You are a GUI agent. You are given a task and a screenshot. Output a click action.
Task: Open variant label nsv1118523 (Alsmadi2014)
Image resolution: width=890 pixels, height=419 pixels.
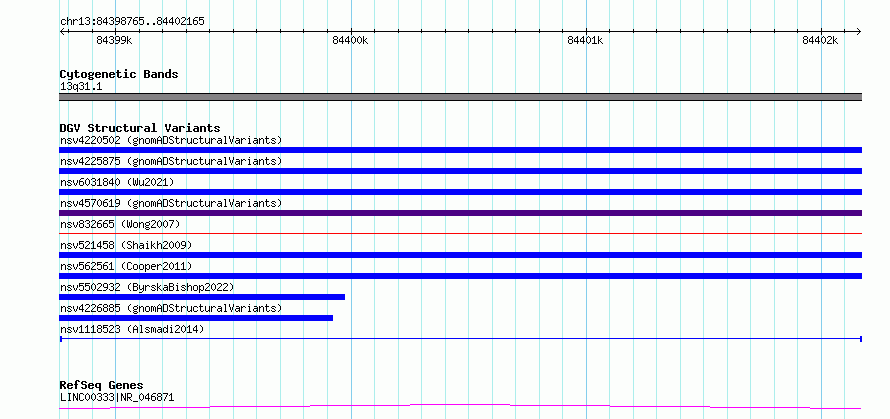click(132, 329)
